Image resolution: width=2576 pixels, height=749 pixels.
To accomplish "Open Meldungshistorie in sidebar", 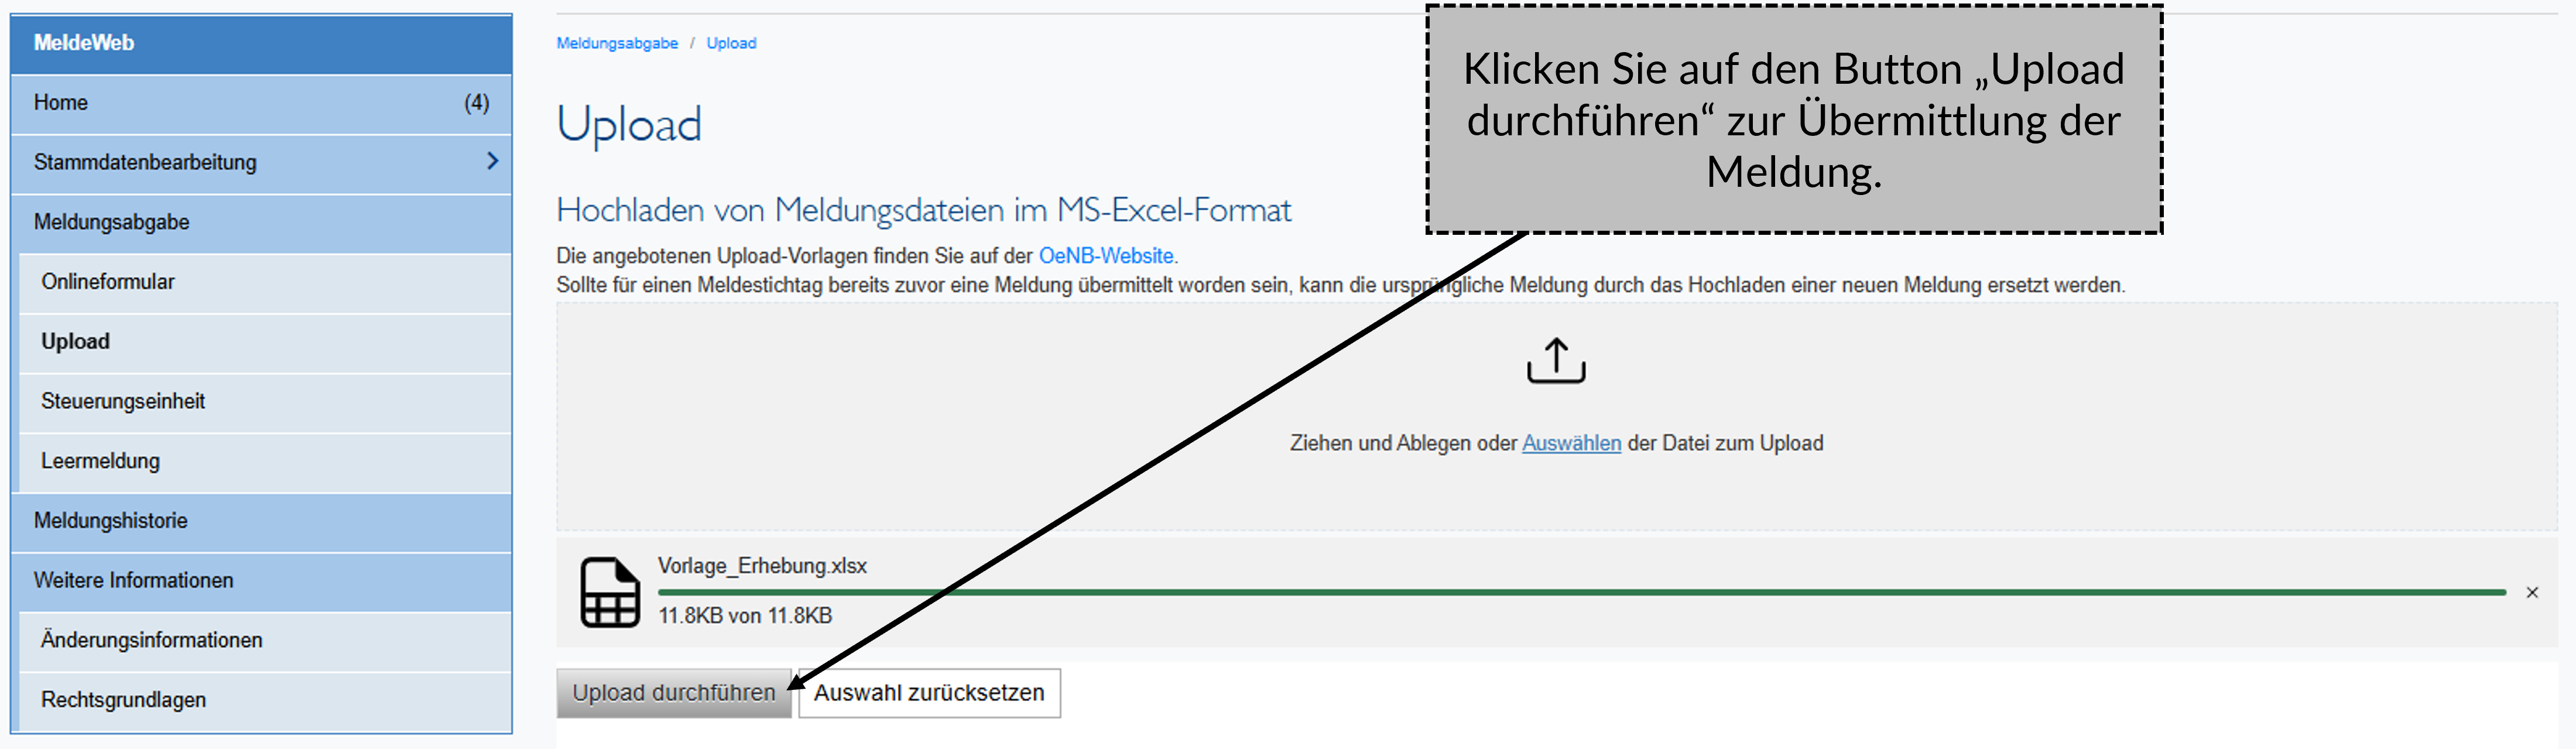I will pos(110,521).
